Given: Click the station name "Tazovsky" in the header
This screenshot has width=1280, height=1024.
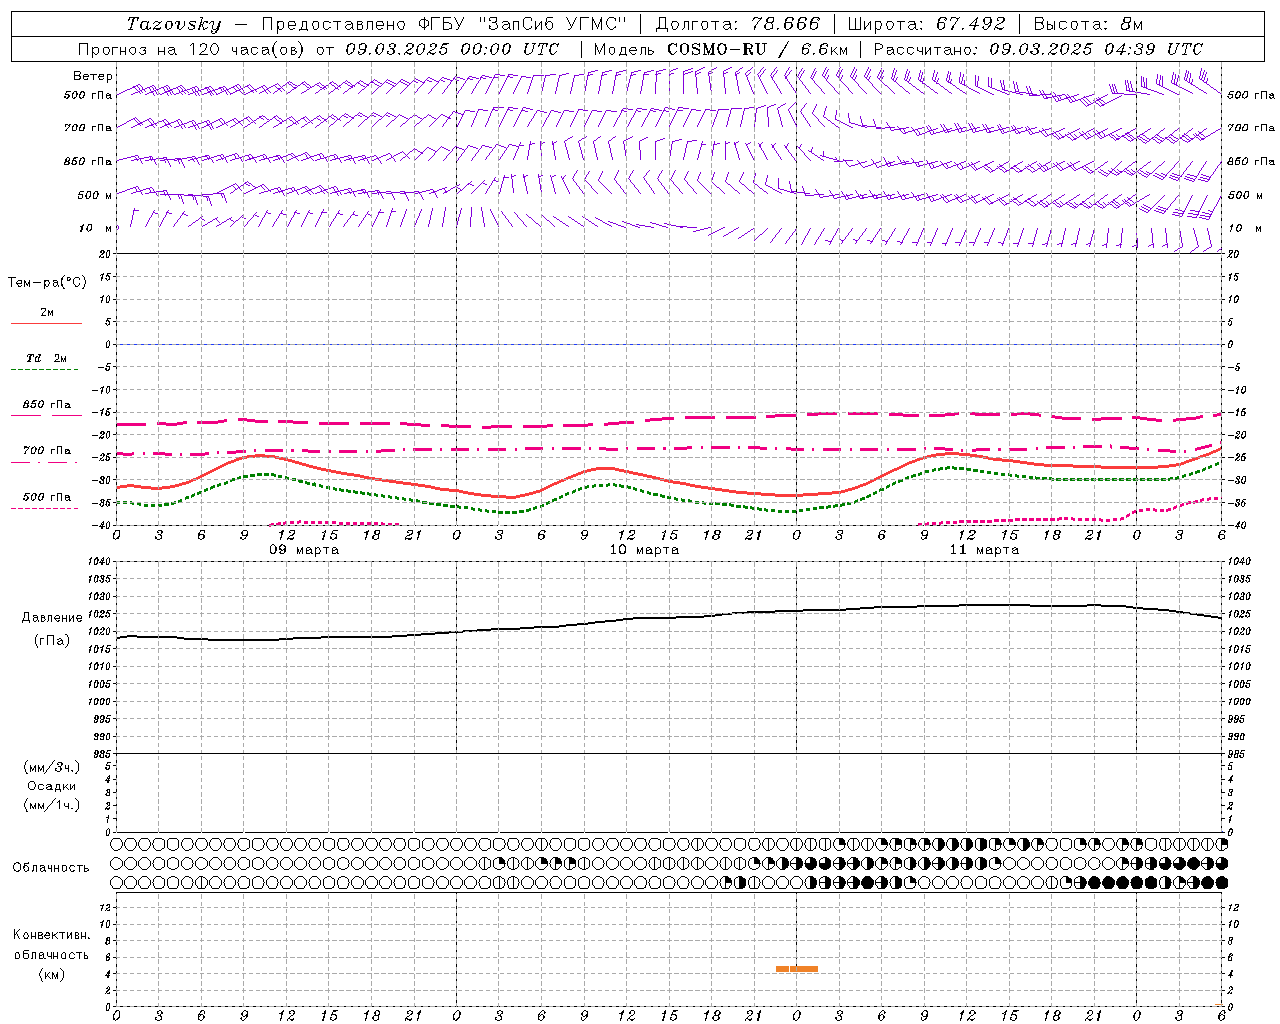Looking at the screenshot, I should click(x=174, y=24).
